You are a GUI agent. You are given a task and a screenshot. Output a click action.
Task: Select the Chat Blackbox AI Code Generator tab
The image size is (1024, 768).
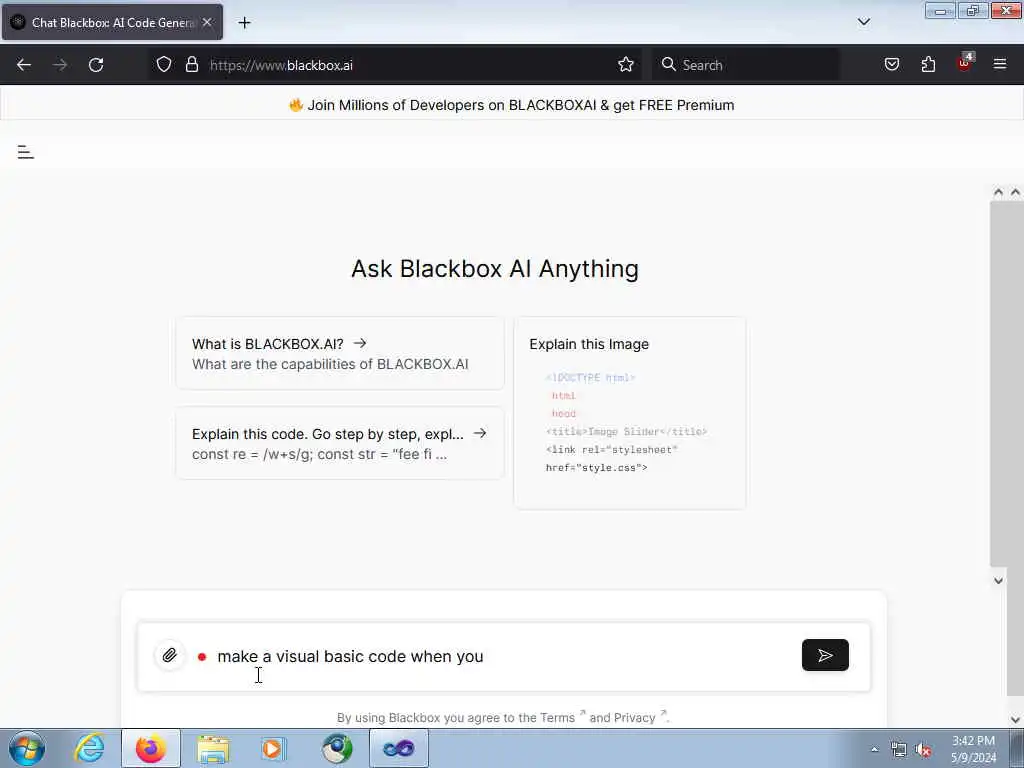click(112, 22)
